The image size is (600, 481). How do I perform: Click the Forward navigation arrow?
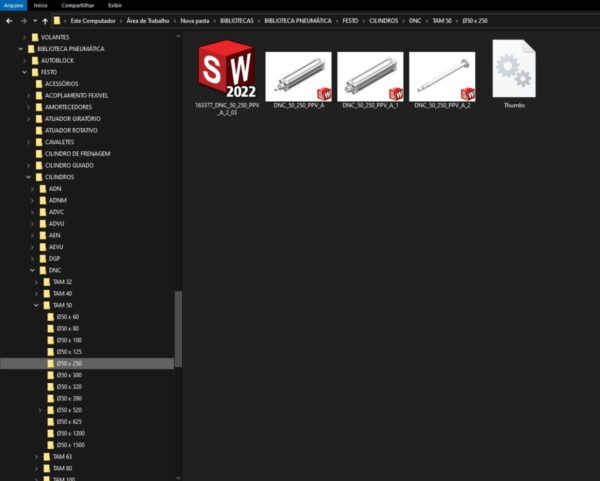pos(23,21)
